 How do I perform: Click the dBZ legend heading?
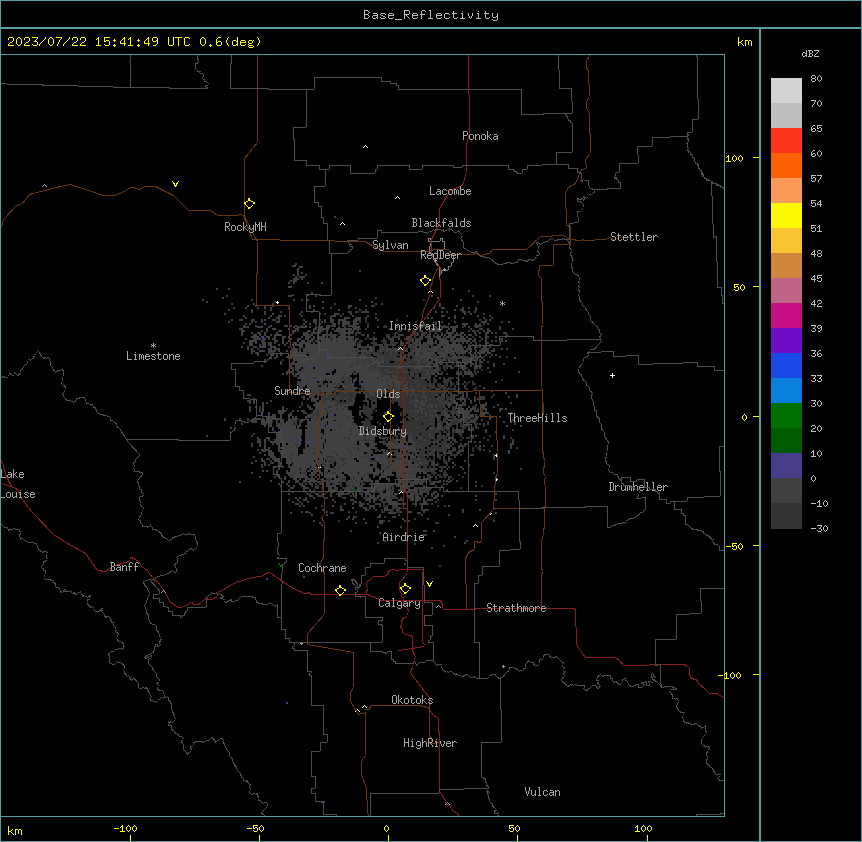pos(810,53)
